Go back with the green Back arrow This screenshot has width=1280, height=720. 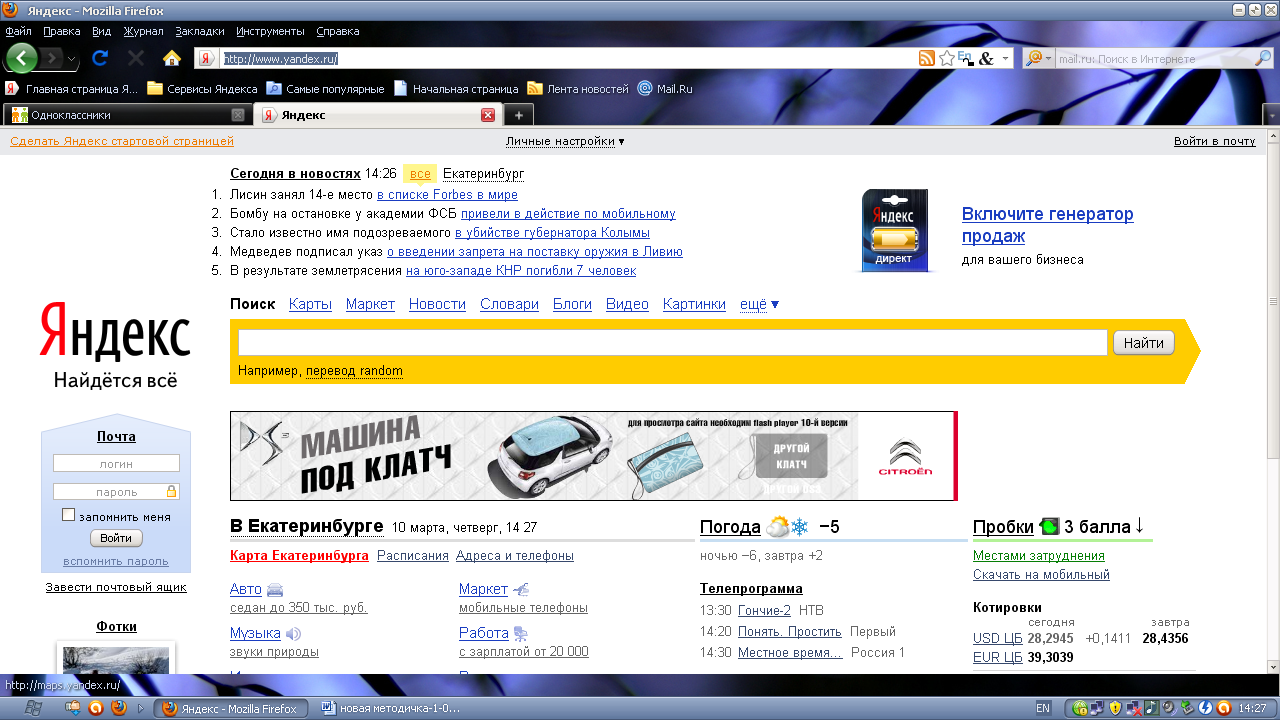pos(21,58)
